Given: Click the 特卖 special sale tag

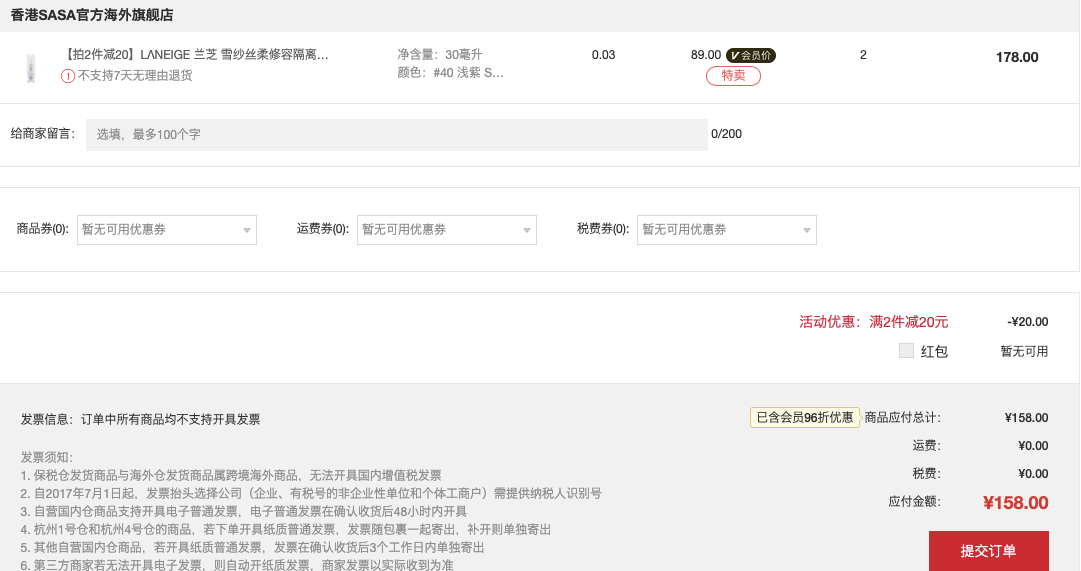Looking at the screenshot, I should pos(734,76).
